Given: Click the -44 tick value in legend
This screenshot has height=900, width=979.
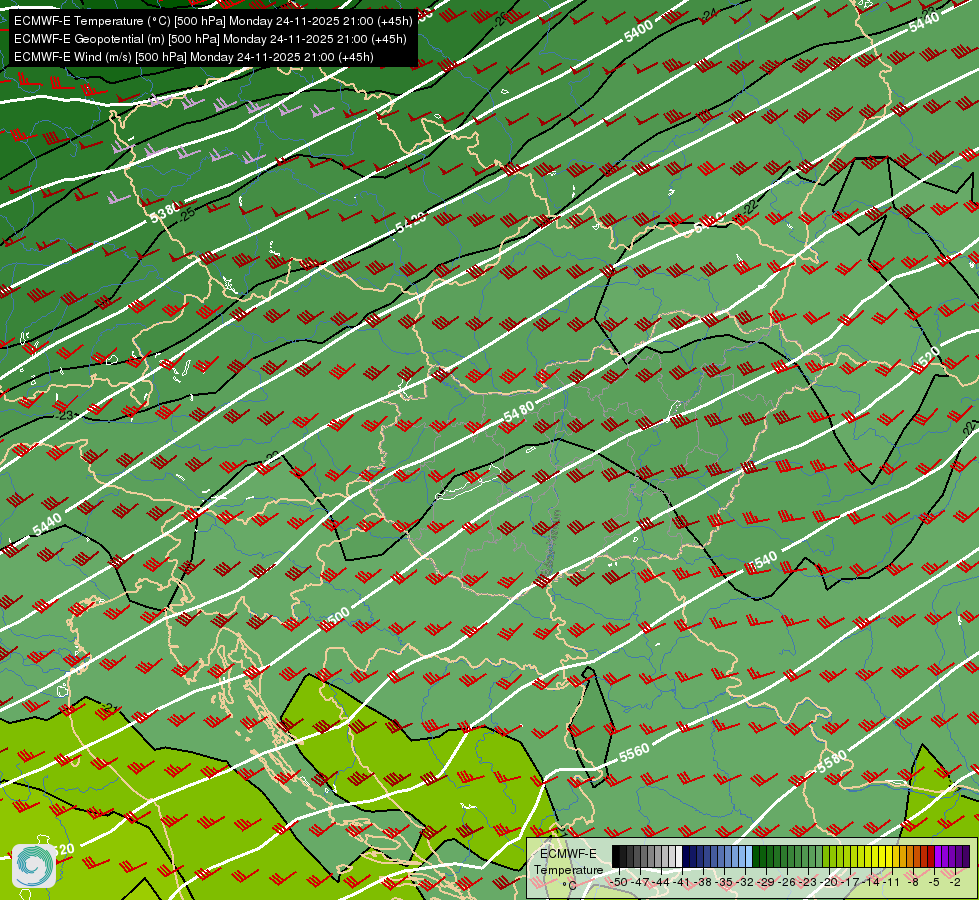Looking at the screenshot, I should pyautogui.click(x=661, y=882).
